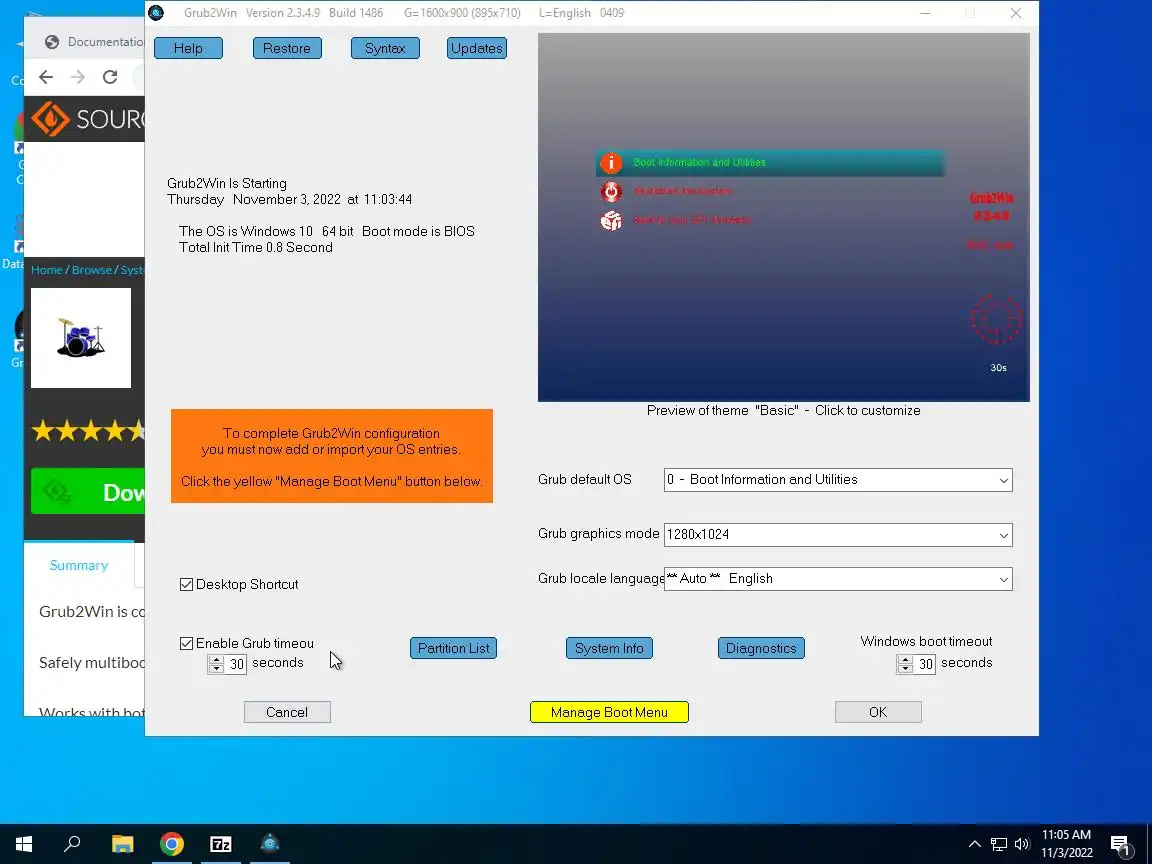Viewport: 1152px width, 864px height.
Task: Show System Info
Action: coord(609,648)
